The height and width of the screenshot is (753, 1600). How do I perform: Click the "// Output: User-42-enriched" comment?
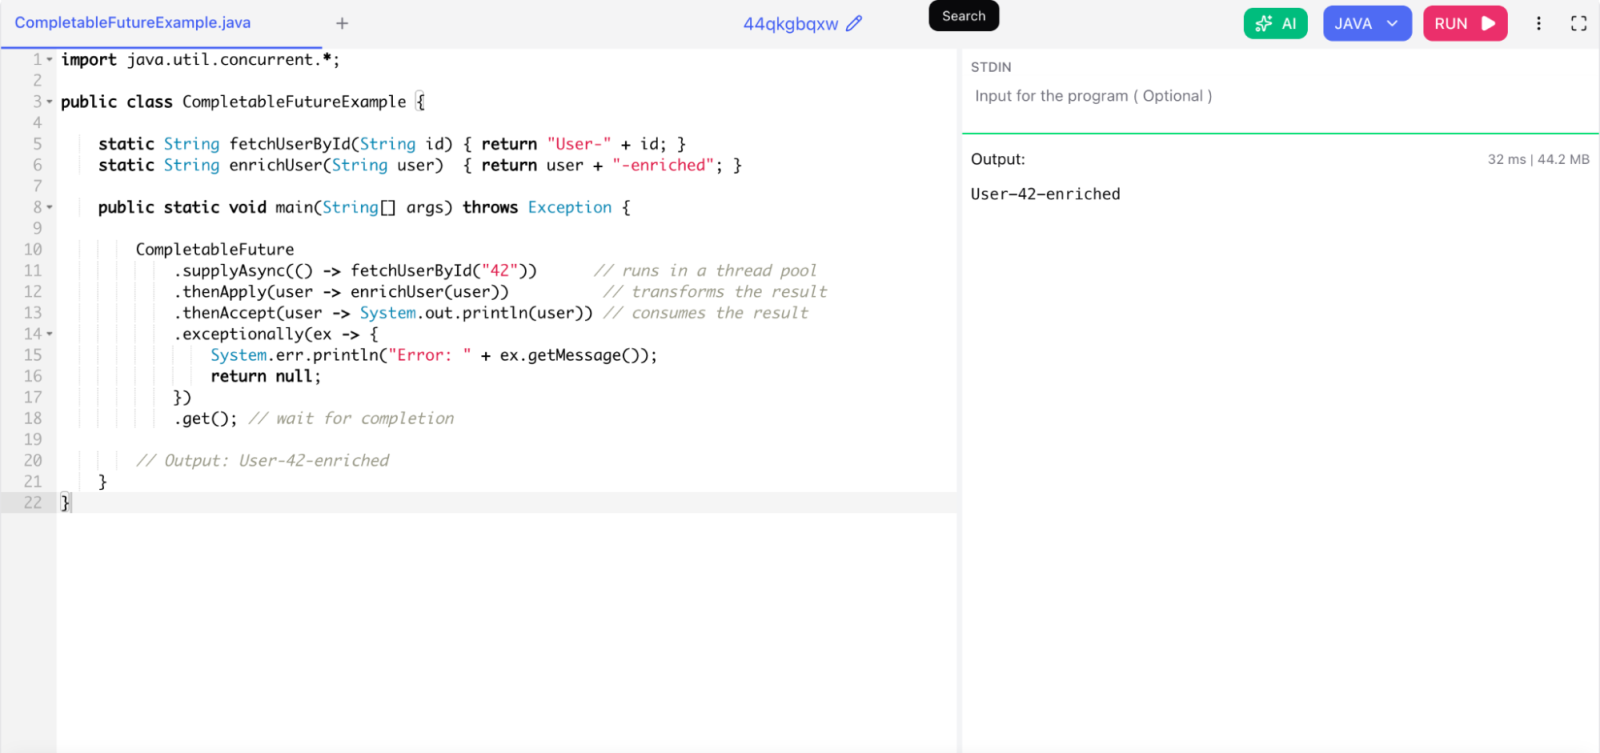(x=263, y=460)
